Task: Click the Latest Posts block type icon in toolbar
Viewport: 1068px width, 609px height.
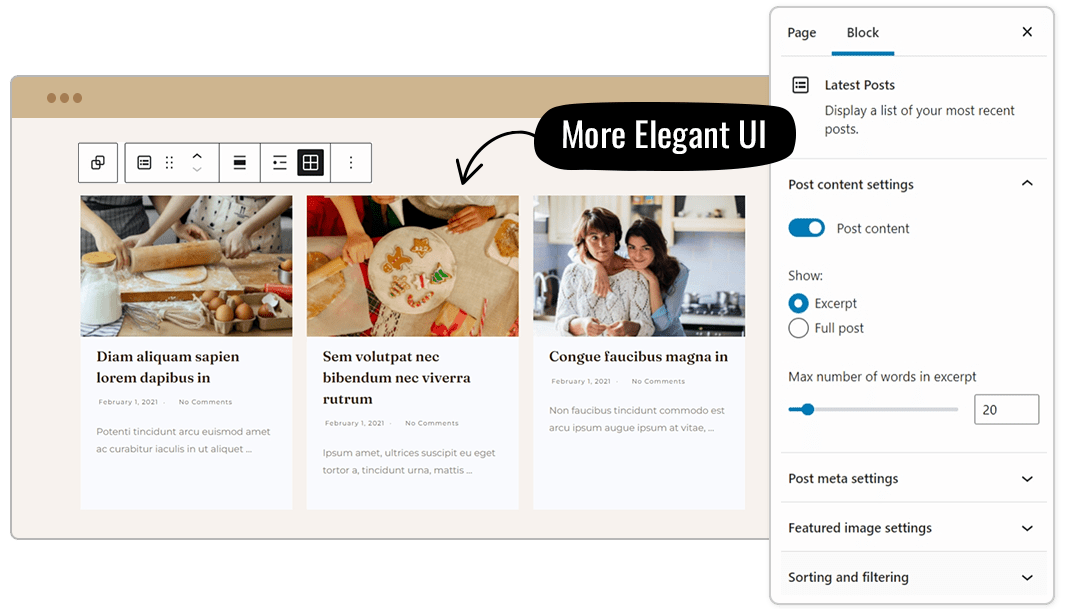Action: pos(144,163)
